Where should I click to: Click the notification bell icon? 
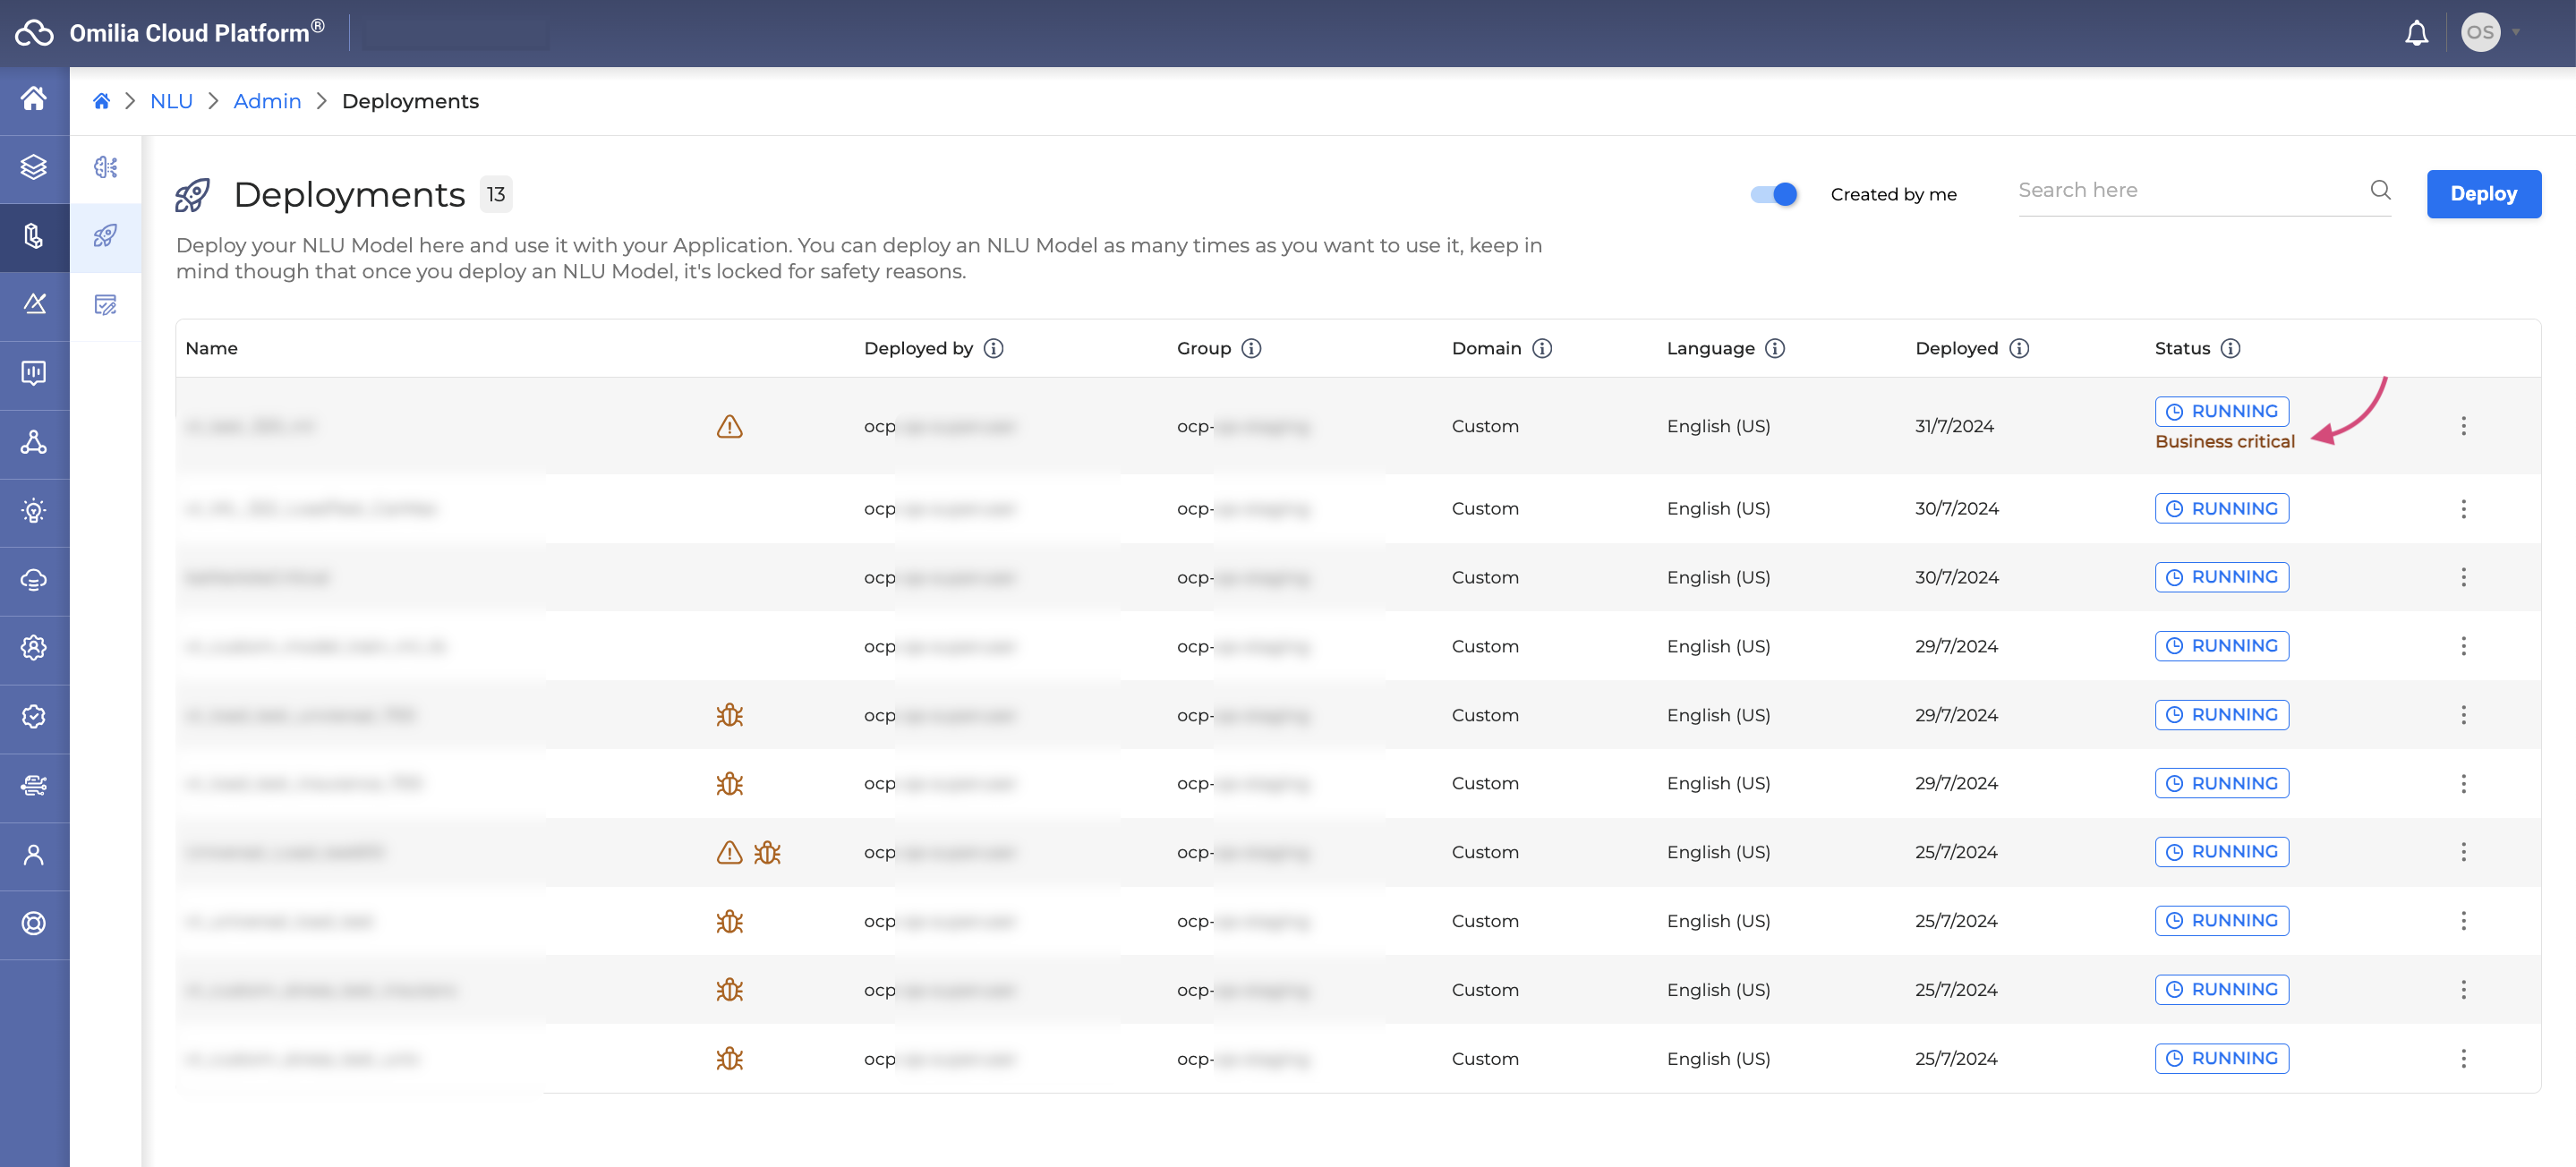2416,33
